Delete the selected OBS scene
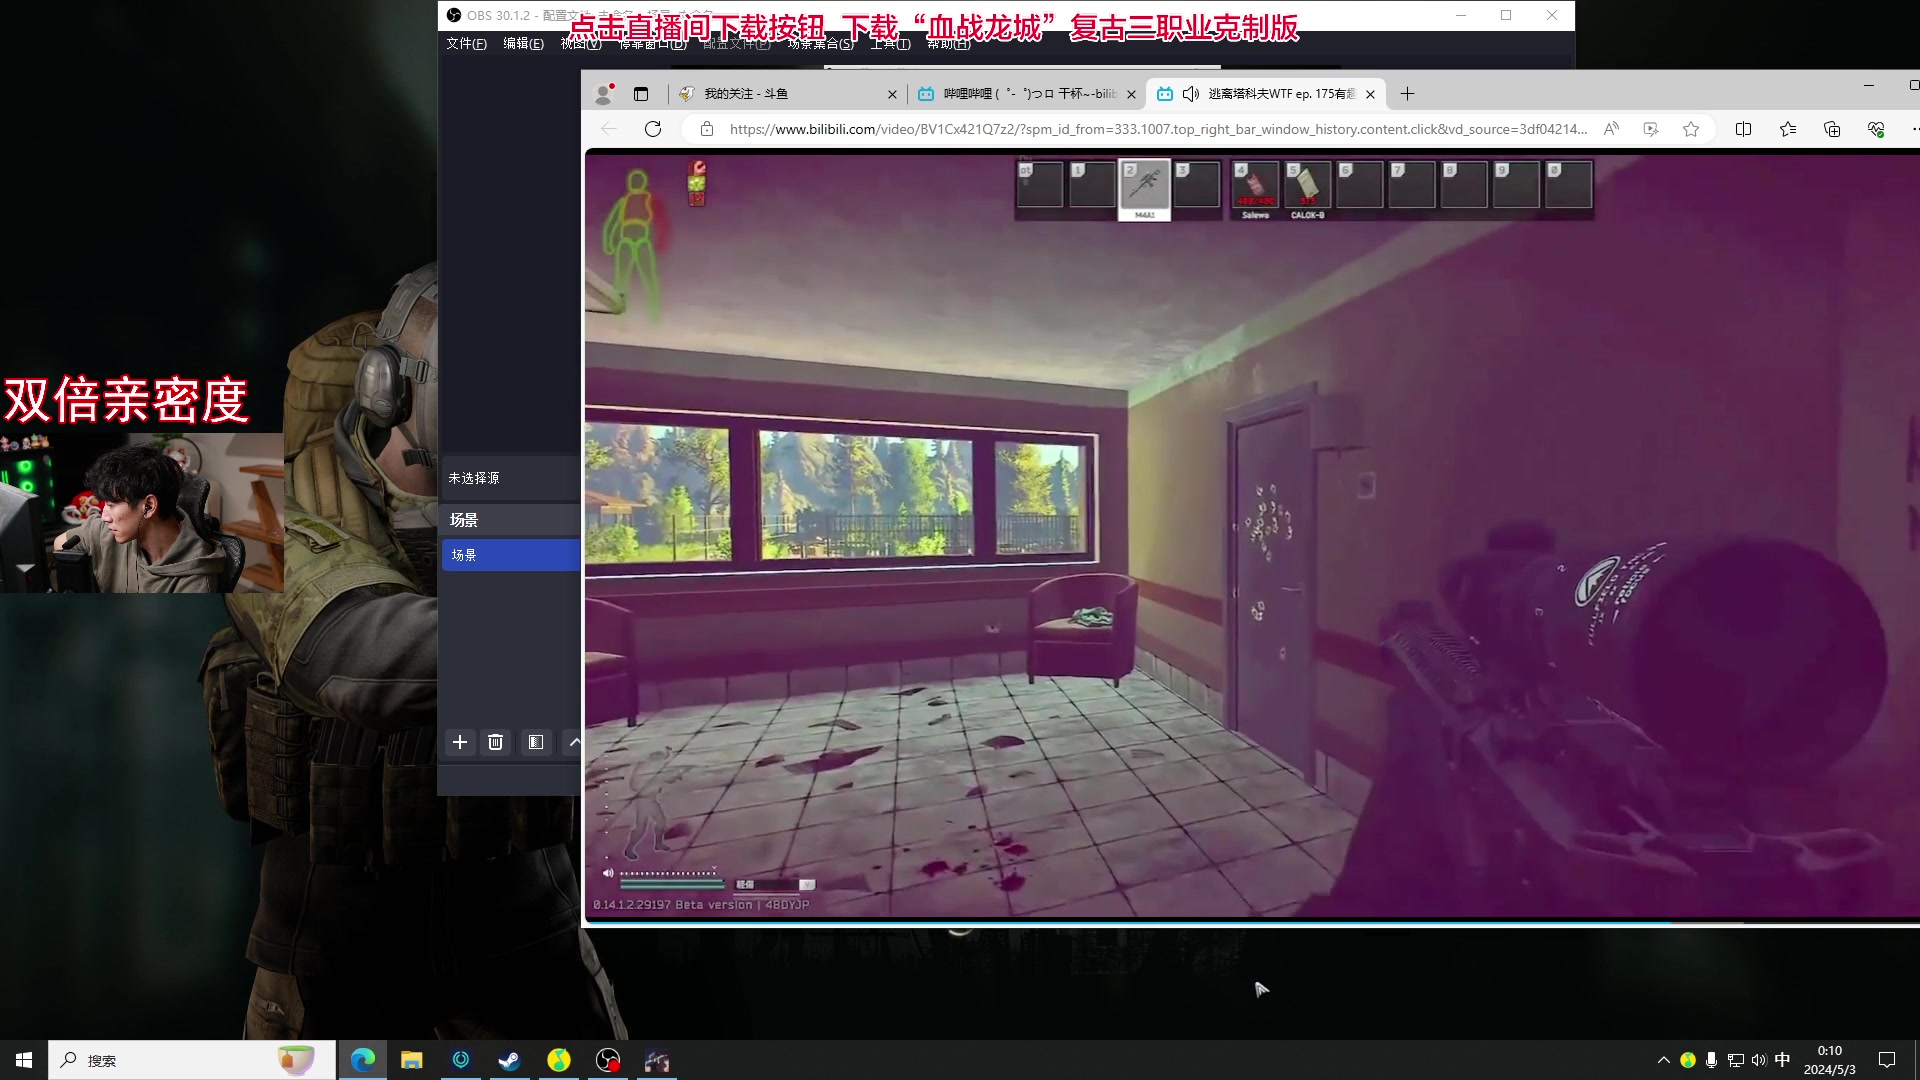Viewport: 1920px width, 1080px height. (x=495, y=742)
